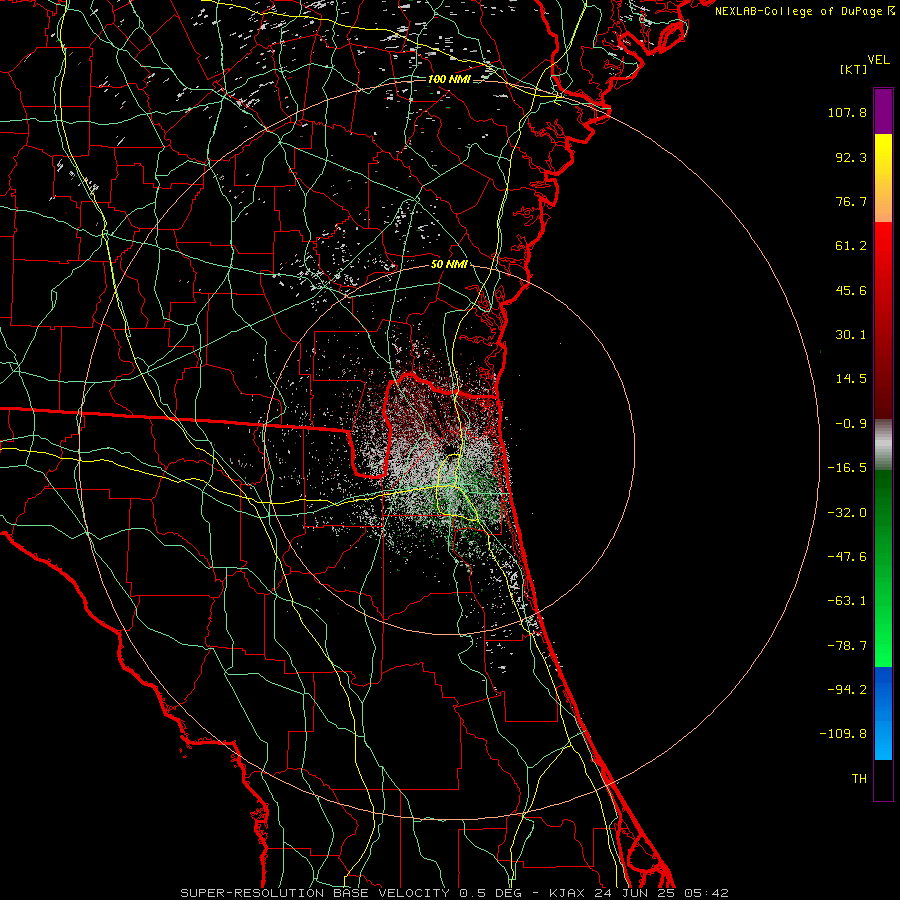Click the TH threshold label
Image resolution: width=900 pixels, height=900 pixels.
[859, 779]
